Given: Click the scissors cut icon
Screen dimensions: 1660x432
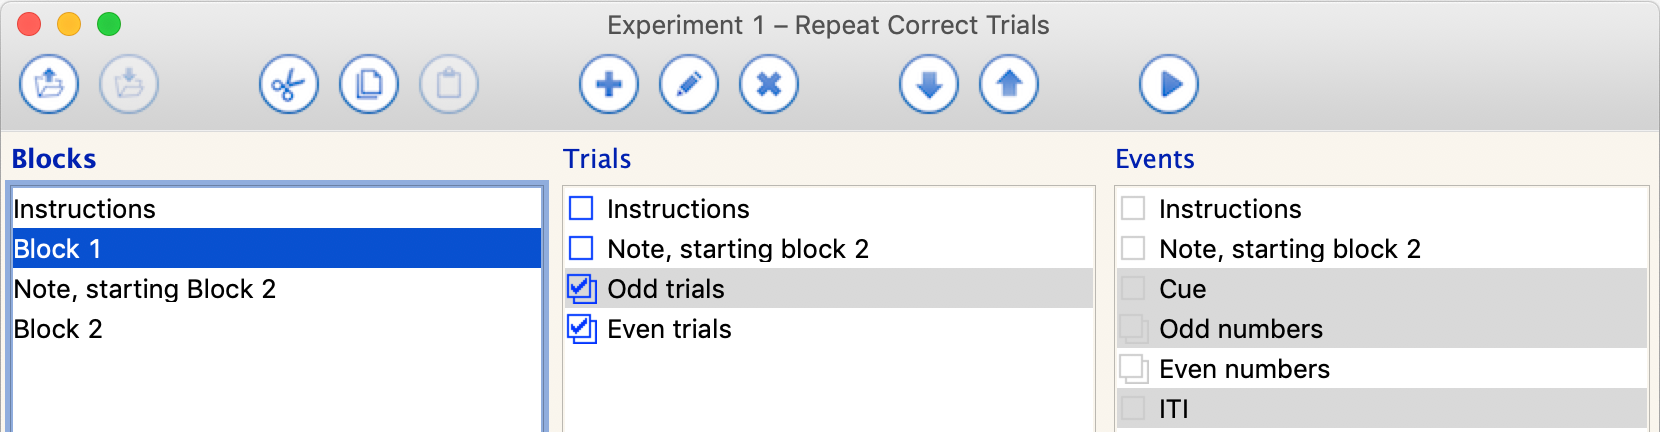Looking at the screenshot, I should [289, 84].
